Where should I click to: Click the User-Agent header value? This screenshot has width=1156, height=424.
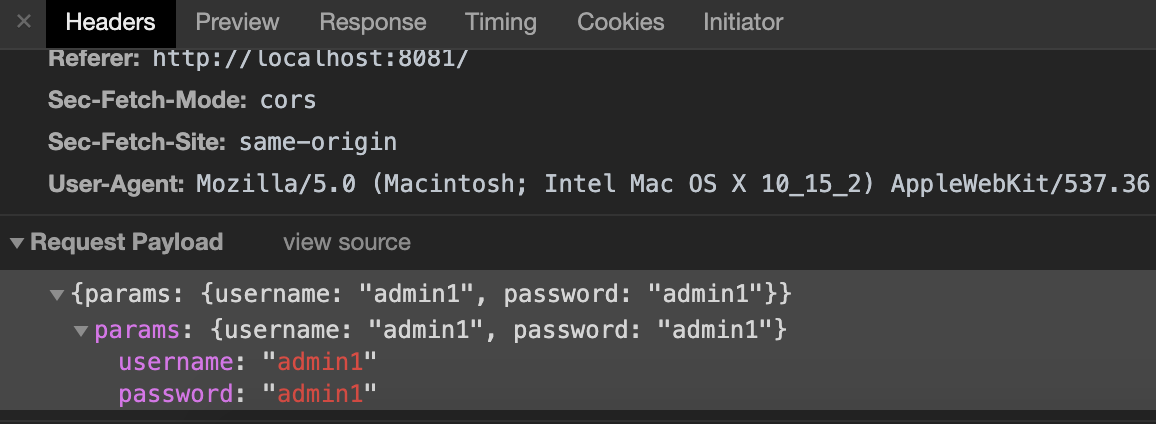pyautogui.click(x=672, y=184)
